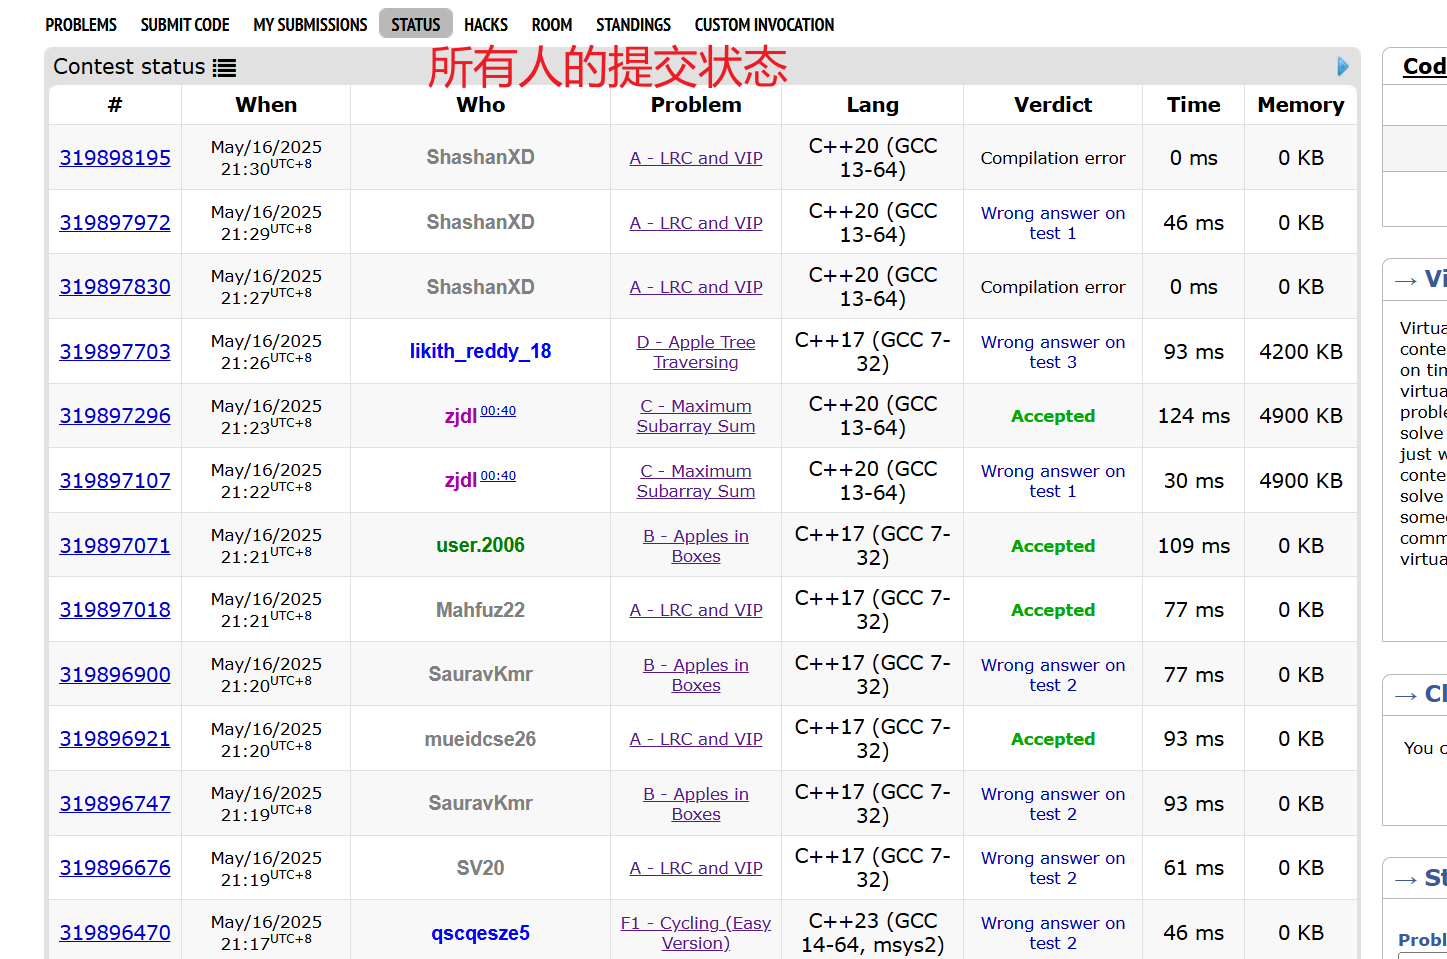Screen dimensions: 1447x959
Task: Open submission 319898195
Action: tap(115, 158)
